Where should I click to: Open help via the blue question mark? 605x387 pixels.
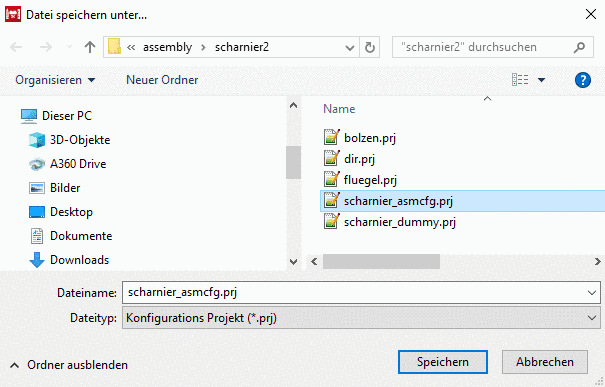pos(583,80)
